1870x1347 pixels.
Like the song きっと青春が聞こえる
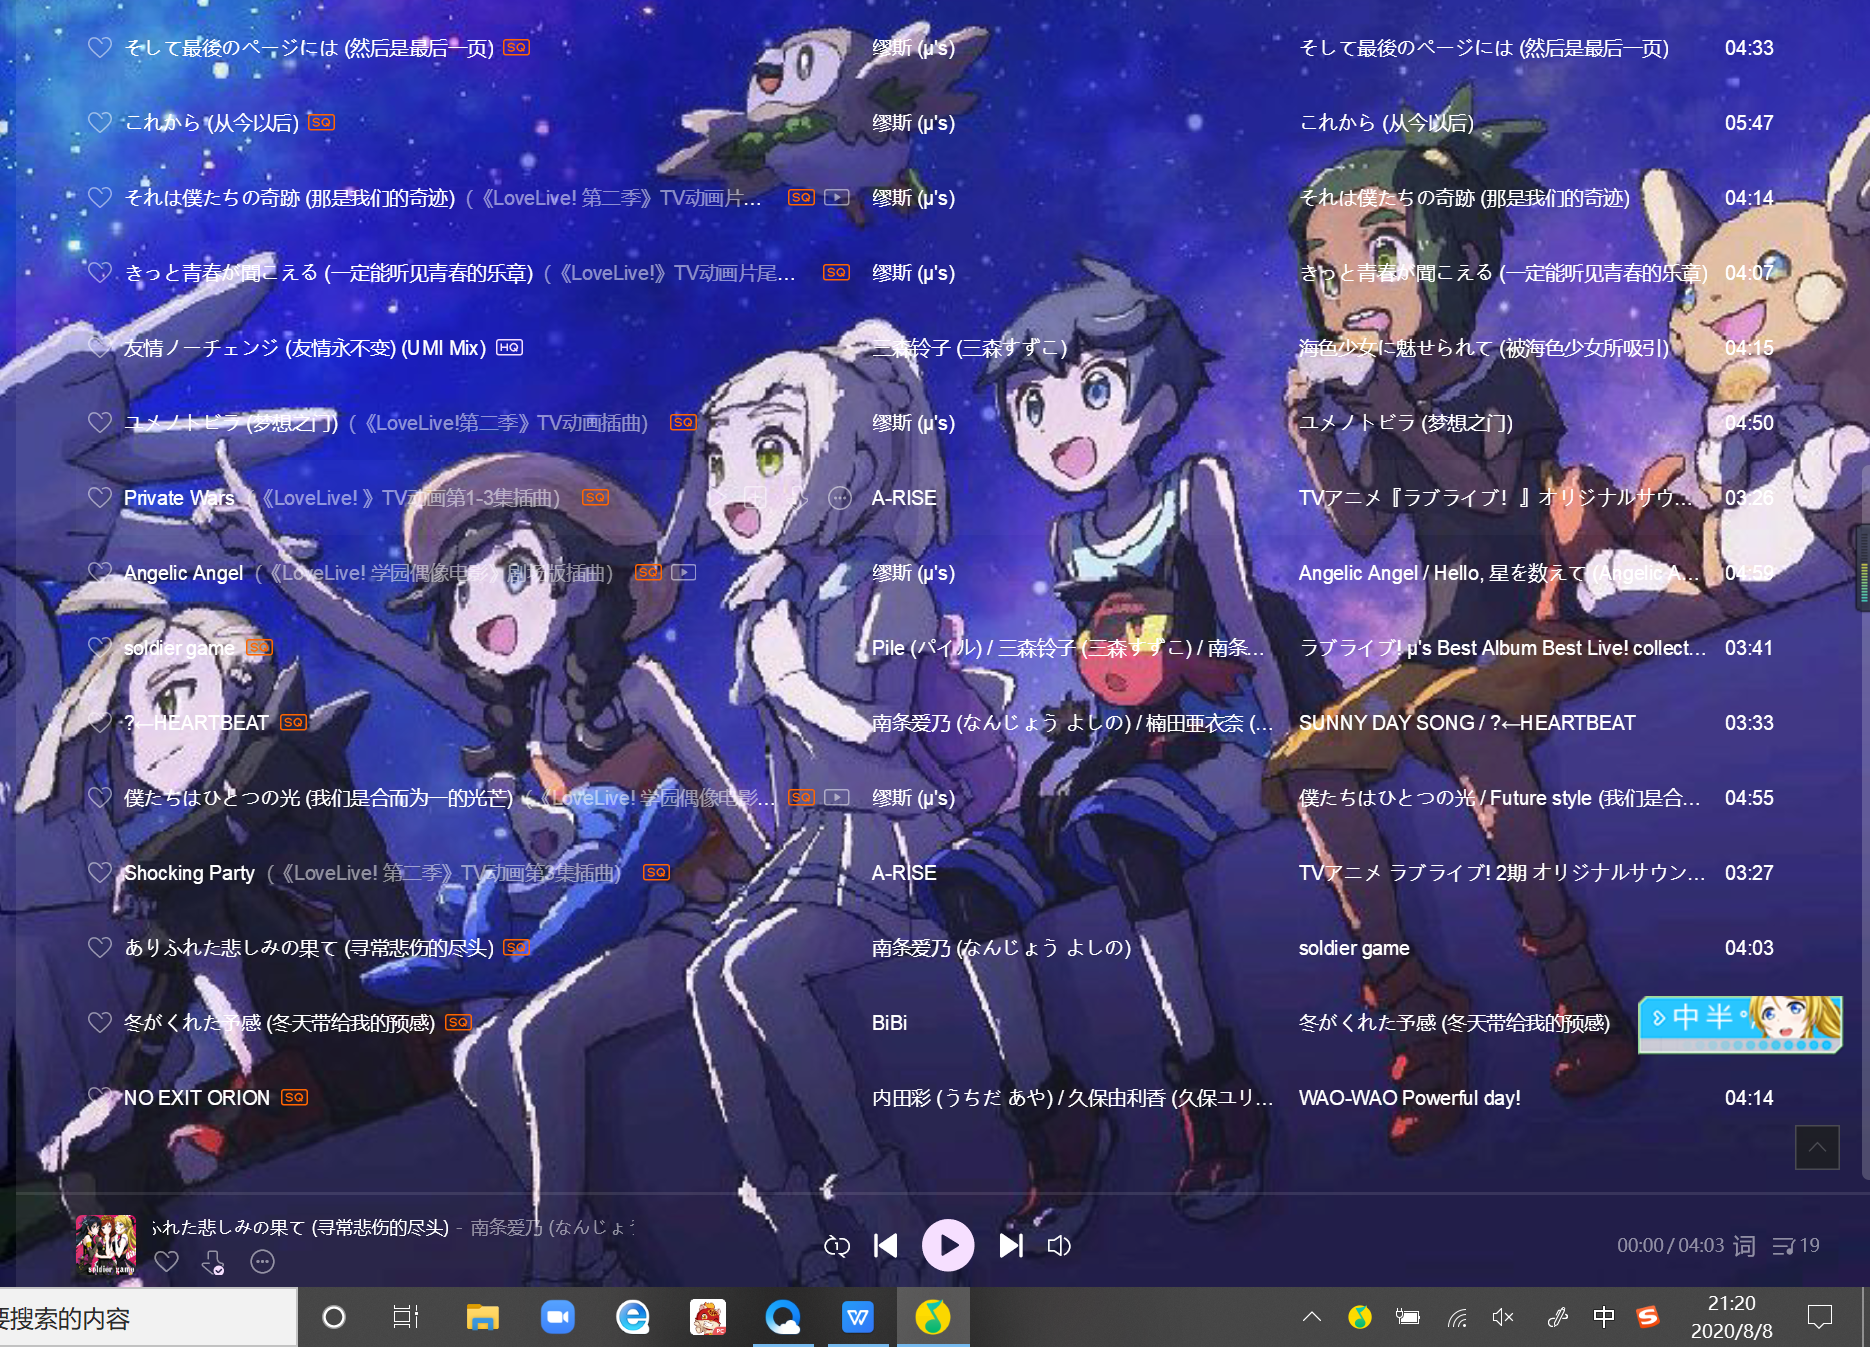[100, 272]
